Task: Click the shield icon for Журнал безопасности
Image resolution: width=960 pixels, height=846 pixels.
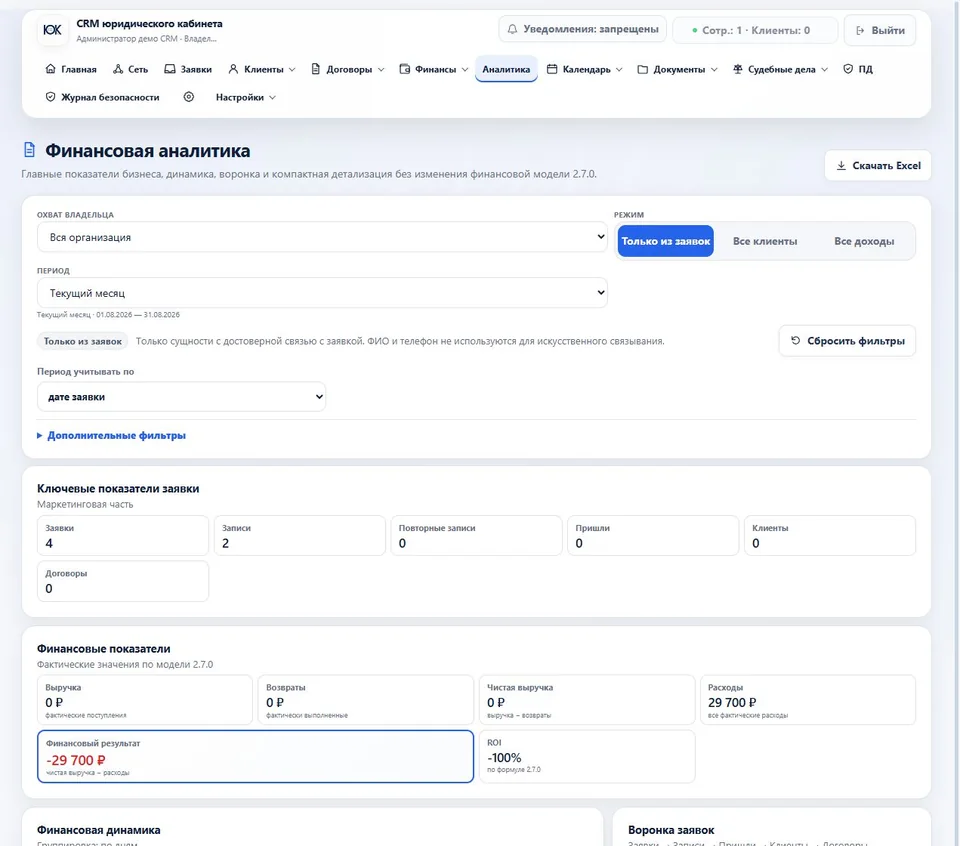Action: pos(50,97)
